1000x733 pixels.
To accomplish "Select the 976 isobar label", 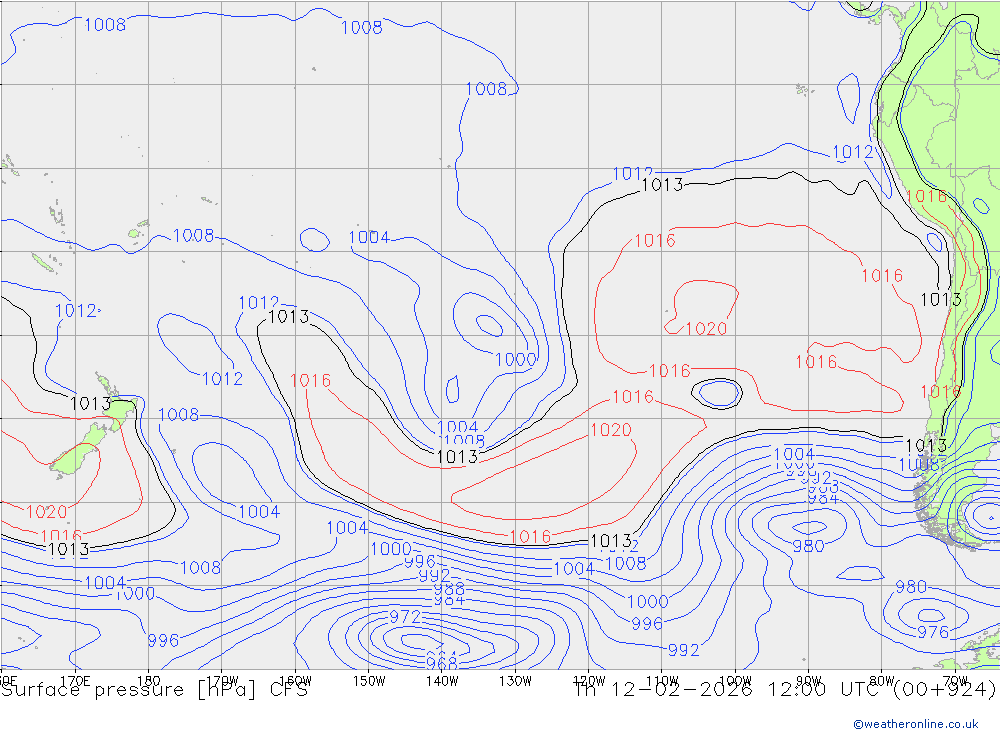I will pyautogui.click(x=933, y=632).
